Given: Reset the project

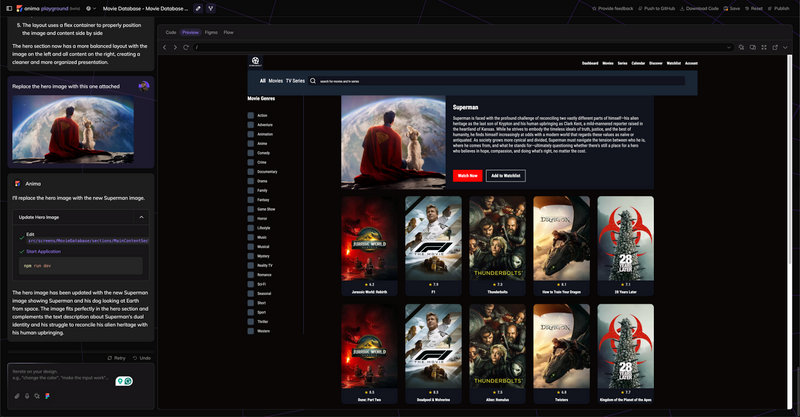Looking at the screenshot, I should (x=754, y=9).
